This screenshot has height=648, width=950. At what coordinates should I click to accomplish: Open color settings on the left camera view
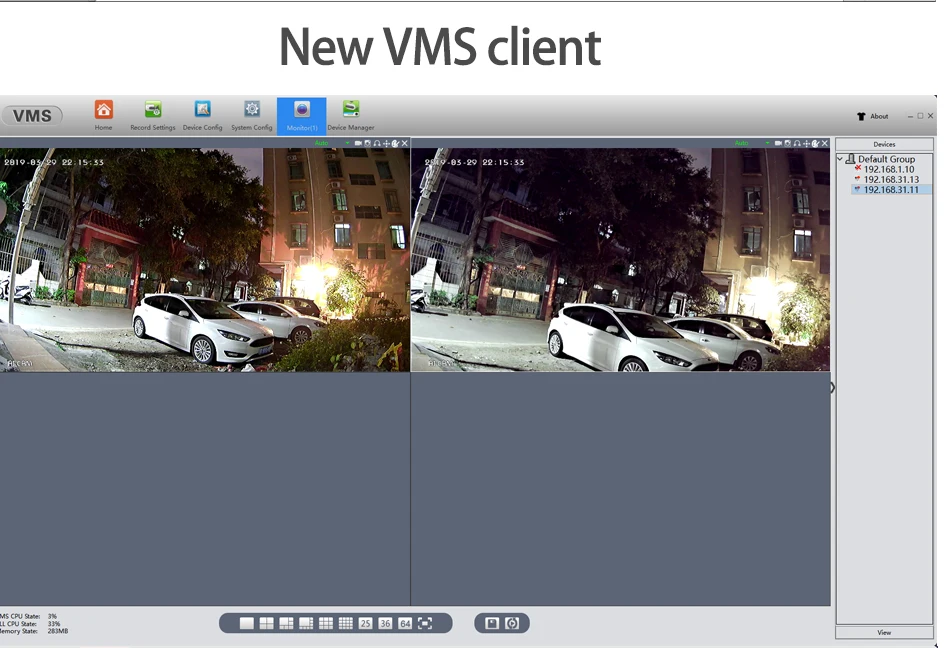coord(395,144)
